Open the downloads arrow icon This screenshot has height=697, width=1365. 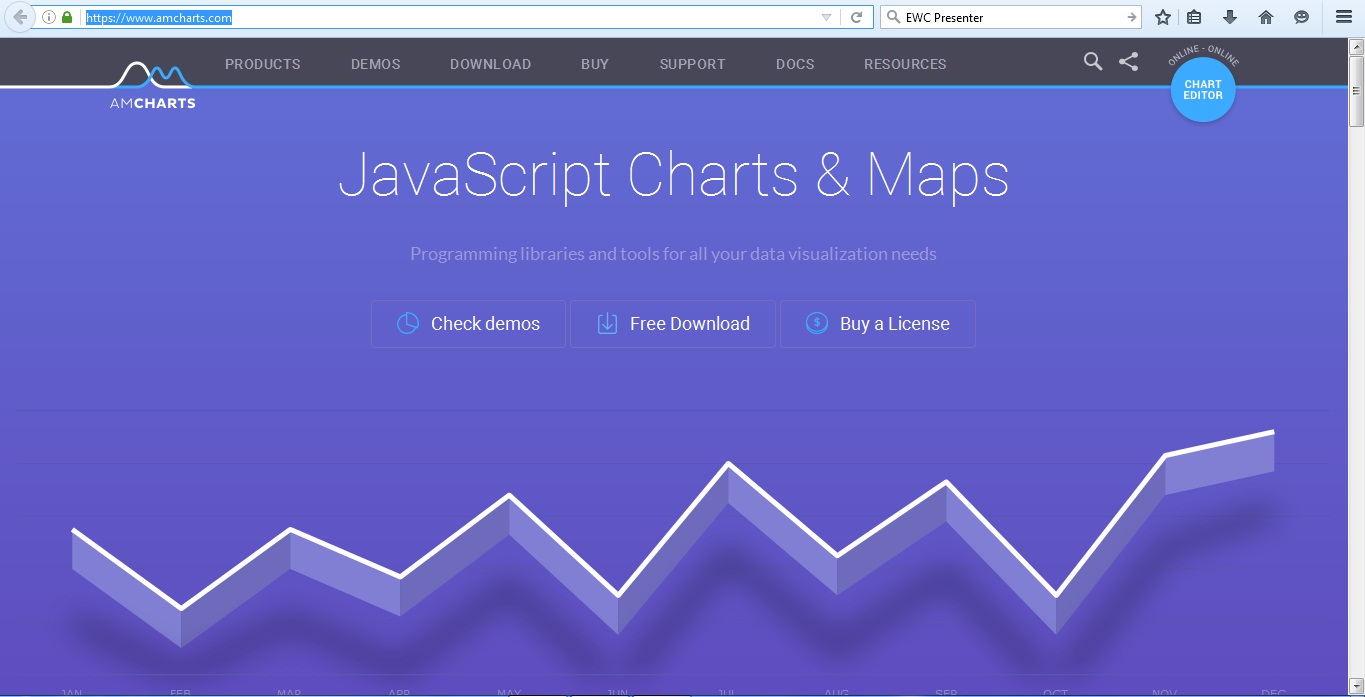(1230, 17)
